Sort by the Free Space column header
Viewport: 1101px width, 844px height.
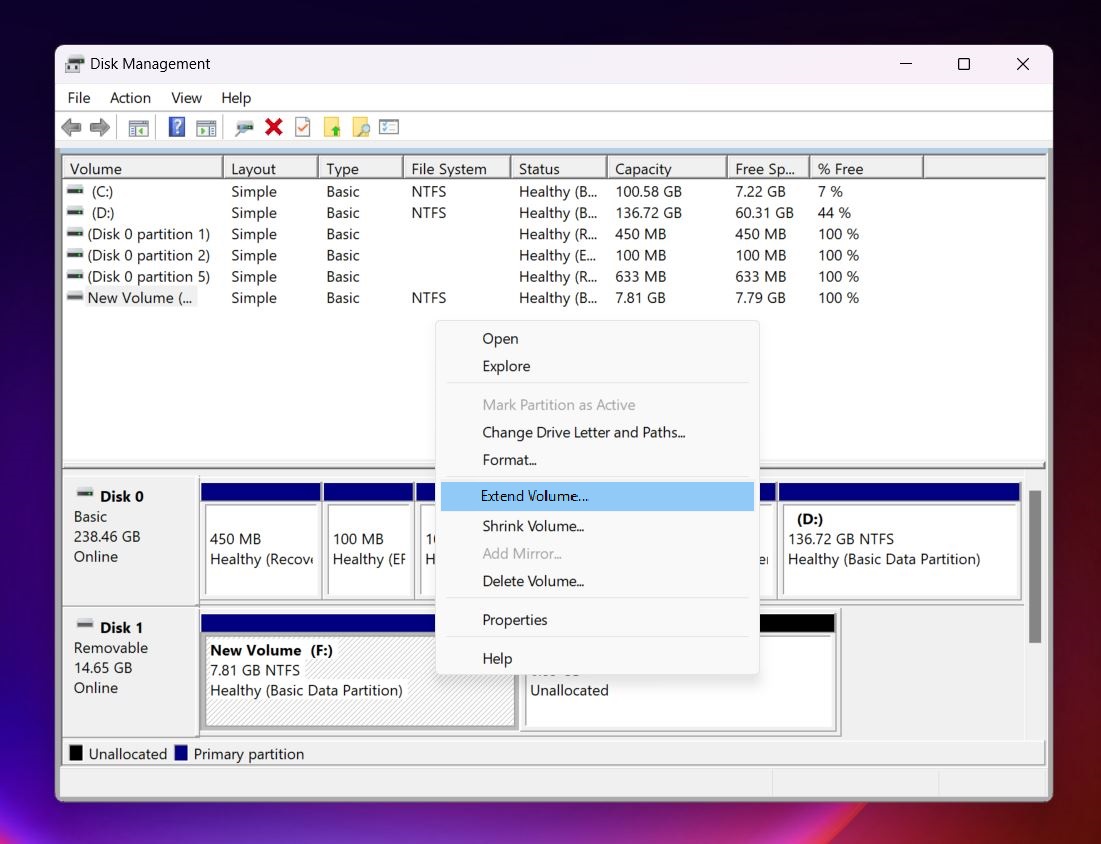(x=768, y=169)
